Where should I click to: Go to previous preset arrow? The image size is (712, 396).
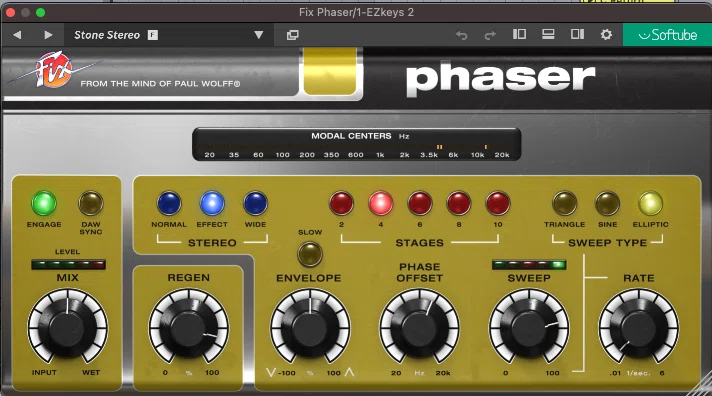coord(17,35)
